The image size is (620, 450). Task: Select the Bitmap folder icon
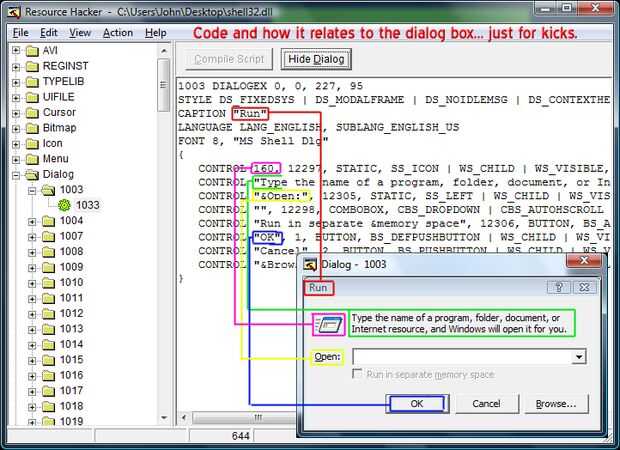pyautogui.click(x=32, y=129)
